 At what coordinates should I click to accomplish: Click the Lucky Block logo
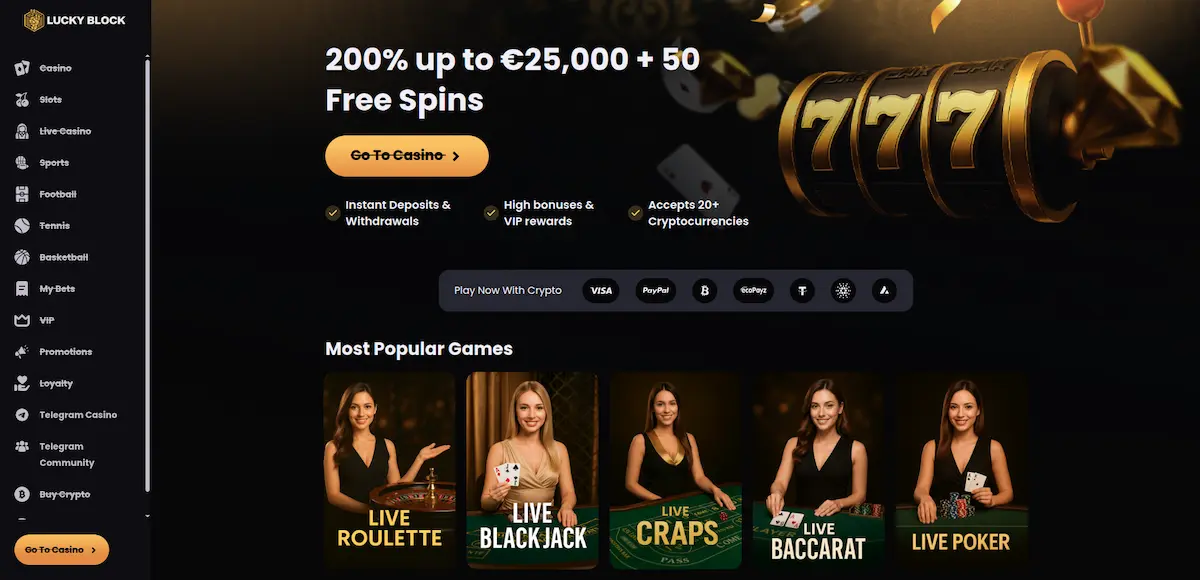click(75, 19)
